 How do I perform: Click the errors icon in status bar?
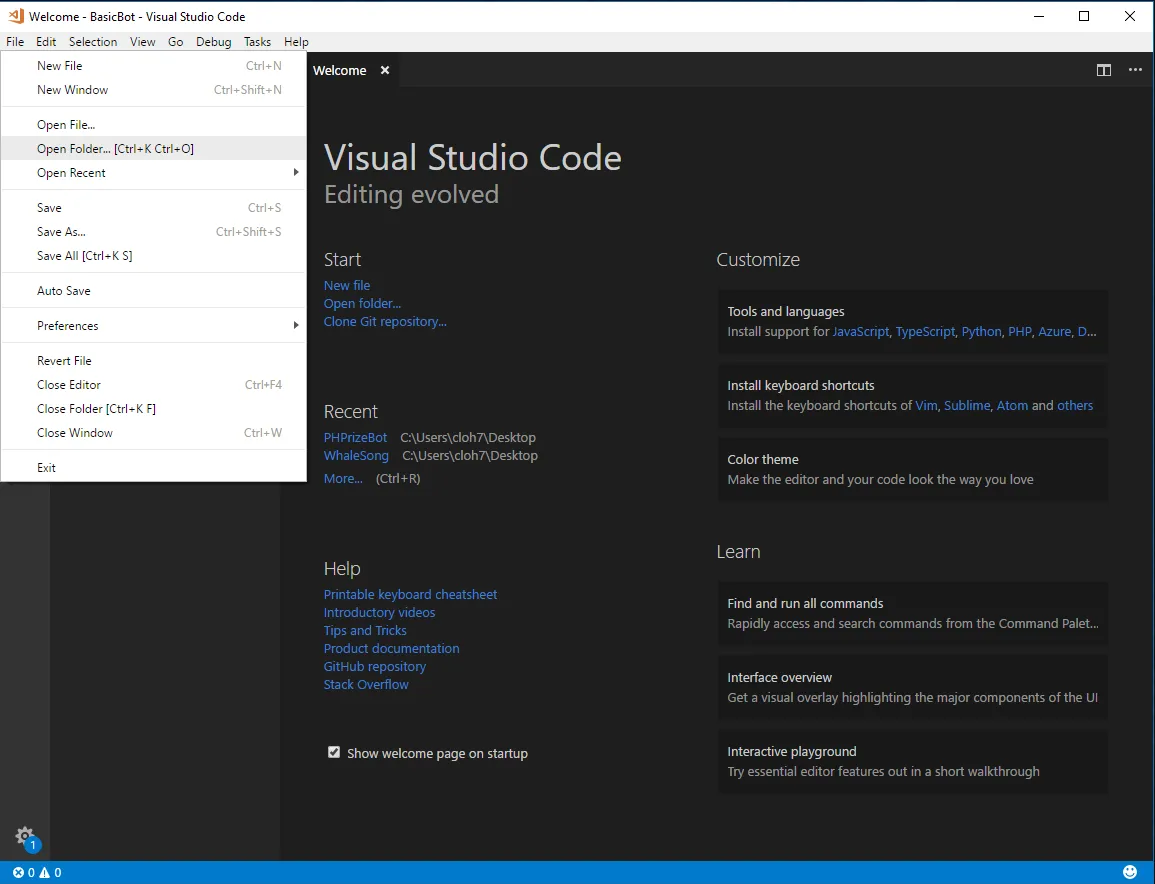pos(18,872)
